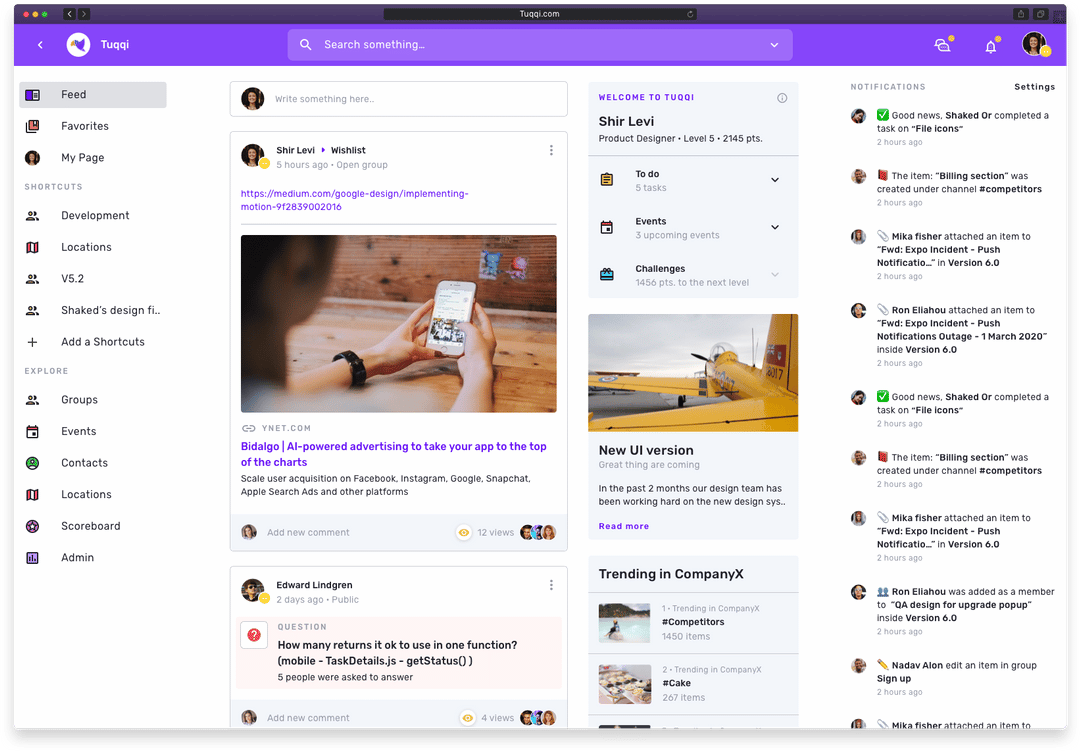Expand the Challenges section
The width and height of the screenshot is (1080, 751).
(x=774, y=275)
